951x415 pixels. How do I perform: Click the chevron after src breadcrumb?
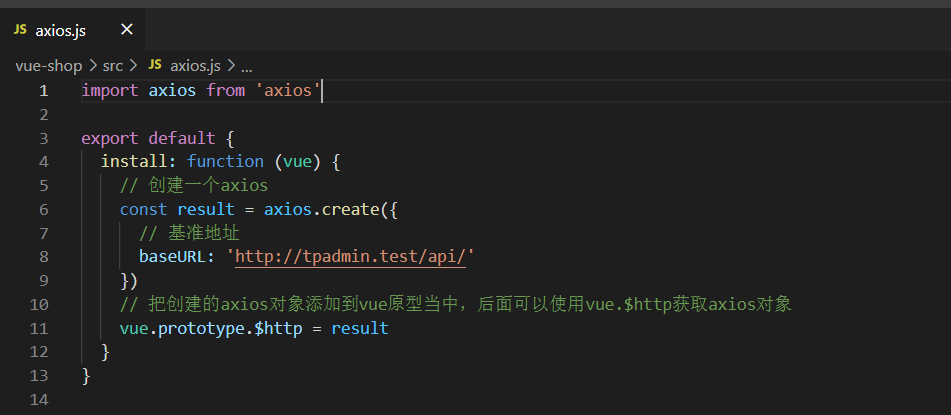(x=133, y=66)
